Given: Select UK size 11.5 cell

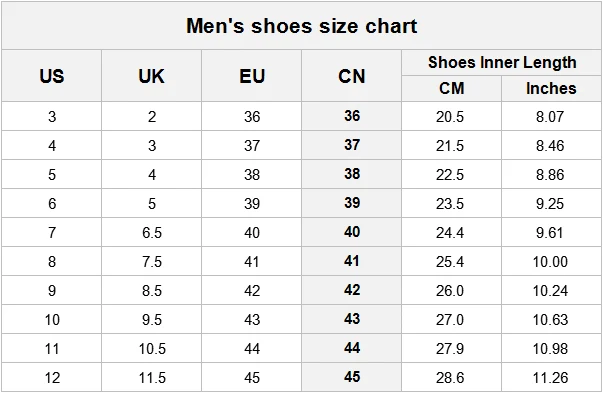Looking at the screenshot, I should coord(152,378).
